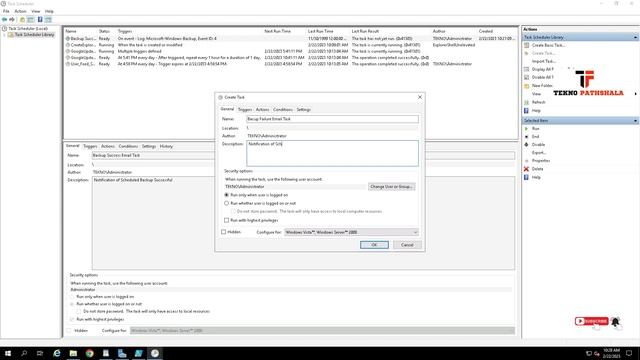Select 'Run whether user is logged on or not'
This screenshot has height=360, width=640.
coord(227,203)
